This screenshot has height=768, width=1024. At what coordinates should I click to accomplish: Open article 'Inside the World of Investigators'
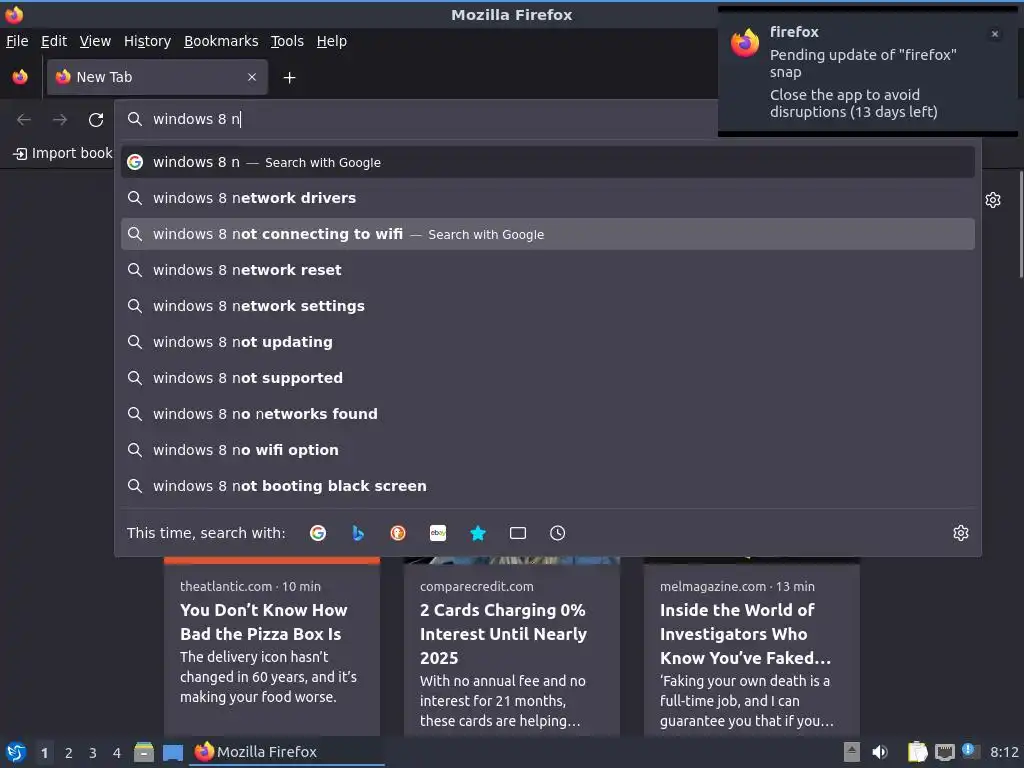(752, 647)
